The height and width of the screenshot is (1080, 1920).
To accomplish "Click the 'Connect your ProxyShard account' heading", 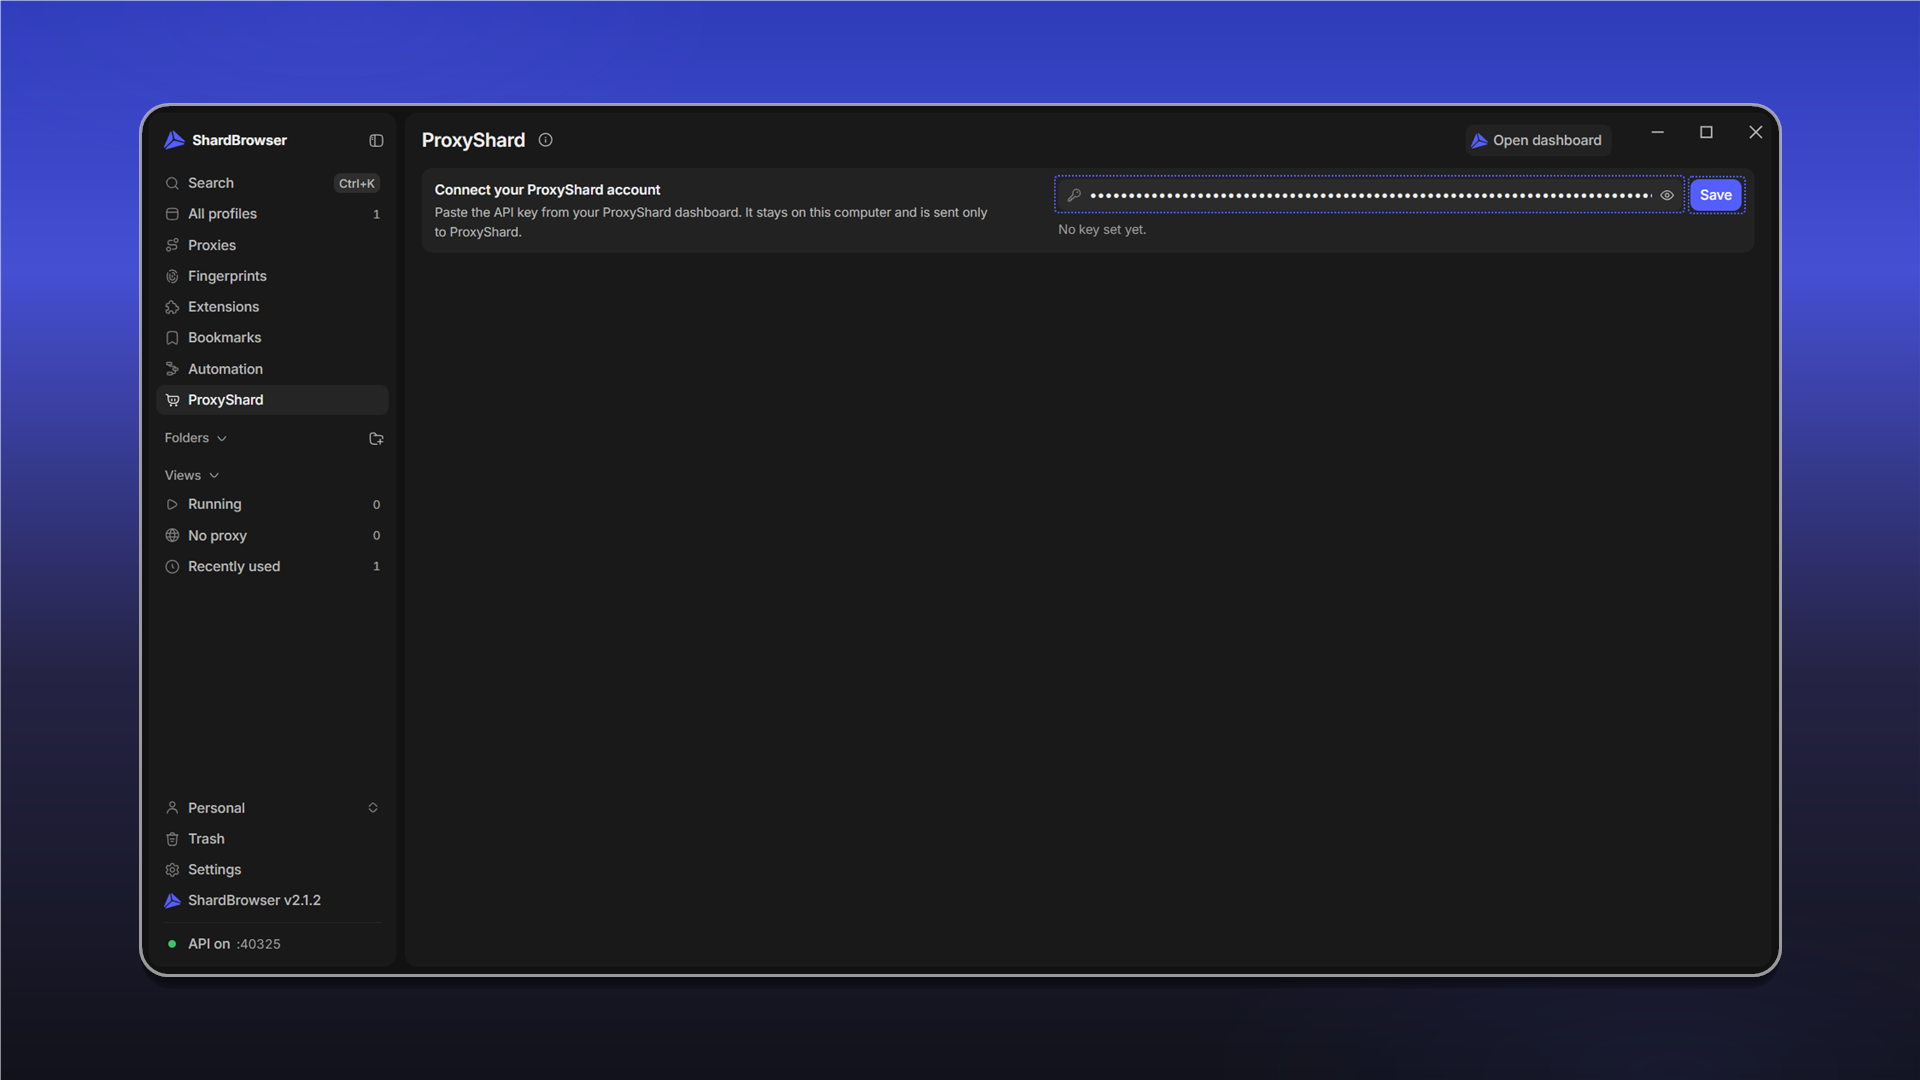I will (x=547, y=190).
